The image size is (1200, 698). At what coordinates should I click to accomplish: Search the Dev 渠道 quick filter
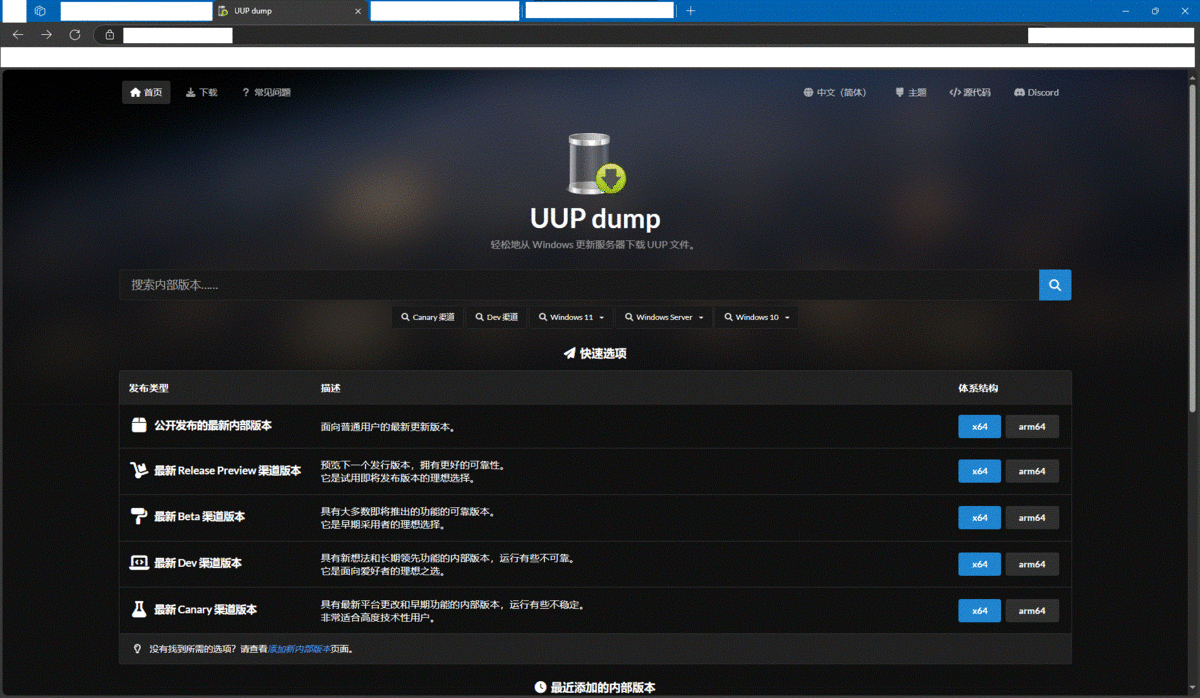tap(497, 317)
